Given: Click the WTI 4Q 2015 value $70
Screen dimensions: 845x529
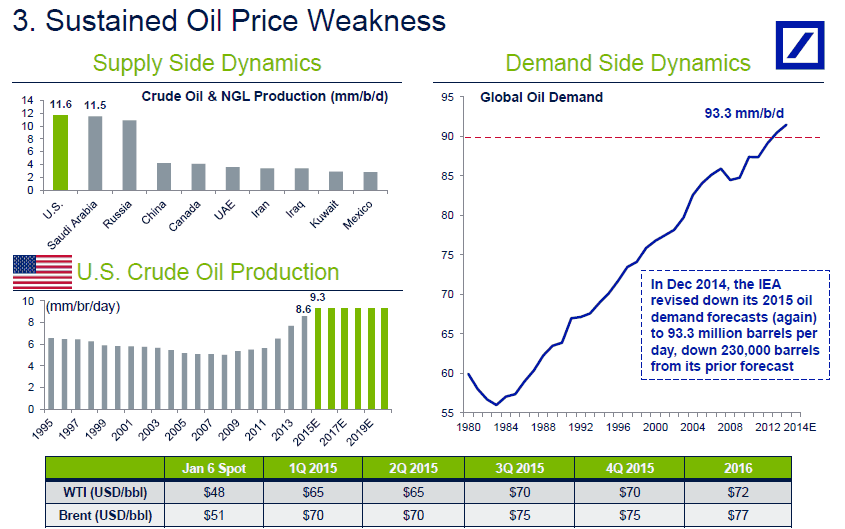Looking at the screenshot, I should (x=629, y=492).
